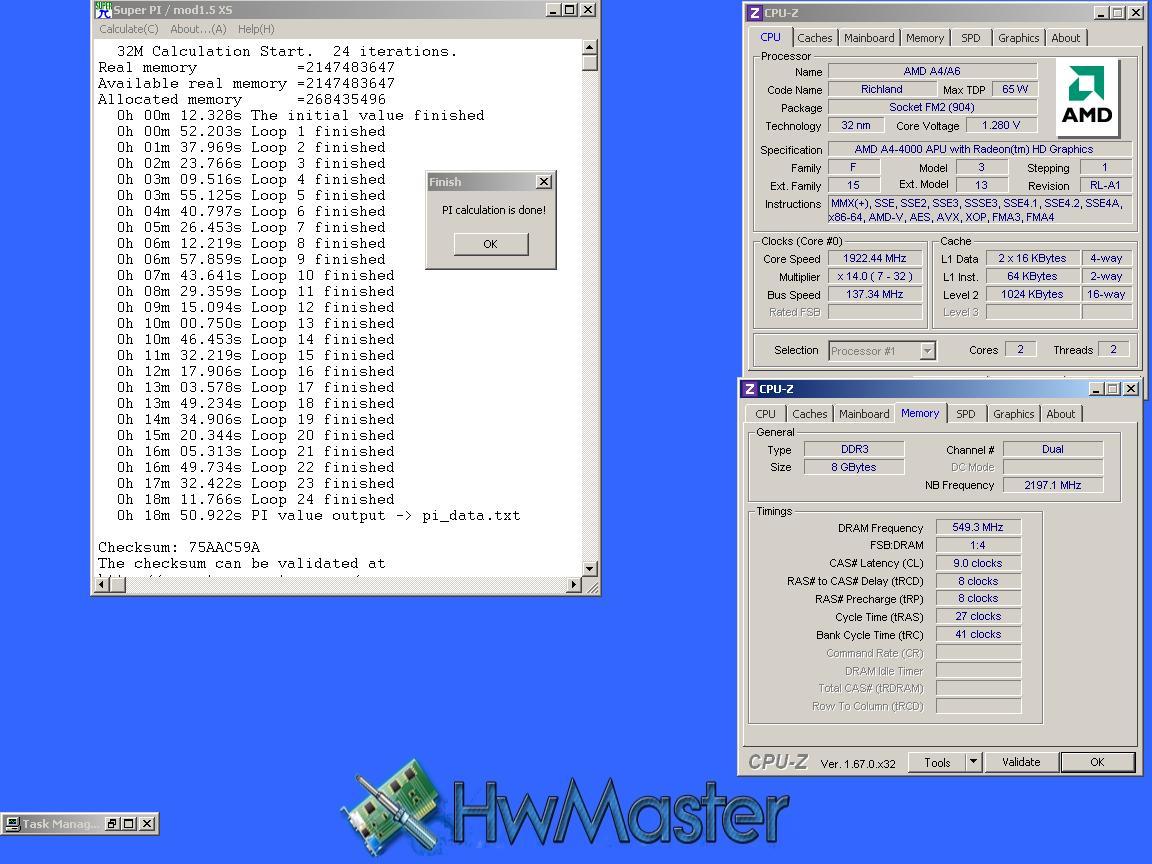Click the Validate button in CPU-Z
This screenshot has width=1152, height=864.
coord(1021,762)
